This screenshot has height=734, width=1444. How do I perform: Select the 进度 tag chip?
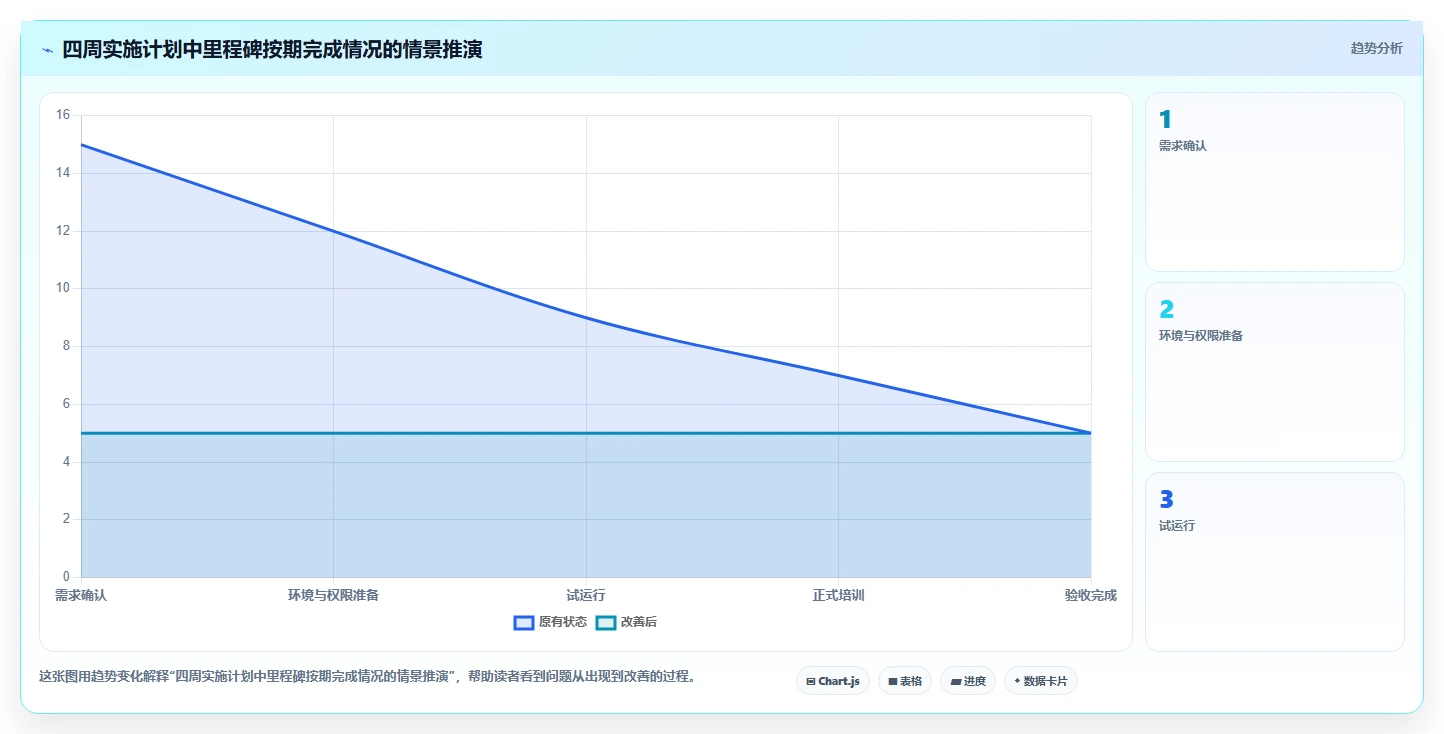(x=968, y=681)
